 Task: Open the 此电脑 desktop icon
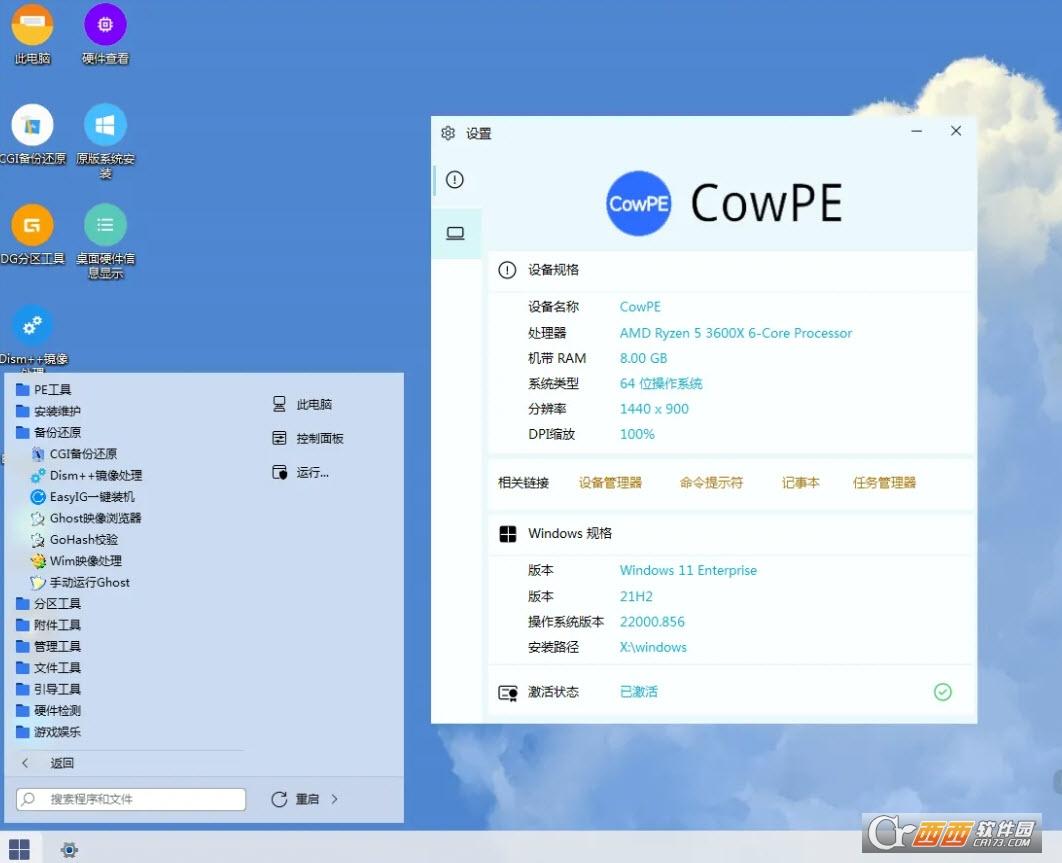tap(32, 34)
